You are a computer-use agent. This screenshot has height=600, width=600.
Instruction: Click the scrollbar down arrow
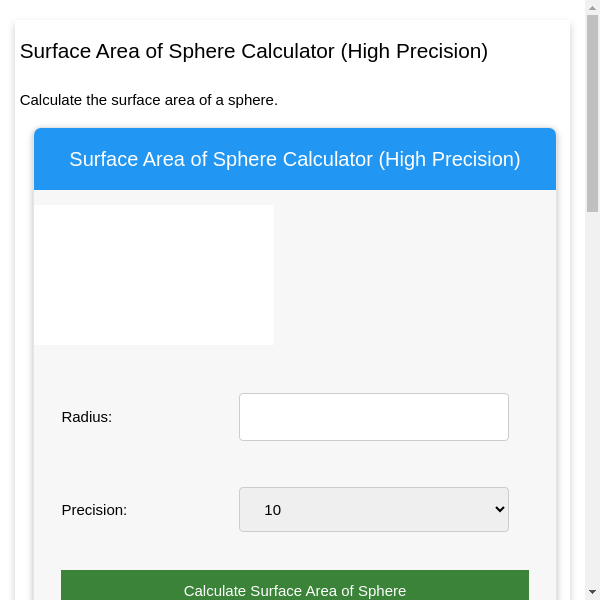pyautogui.click(x=592, y=591)
